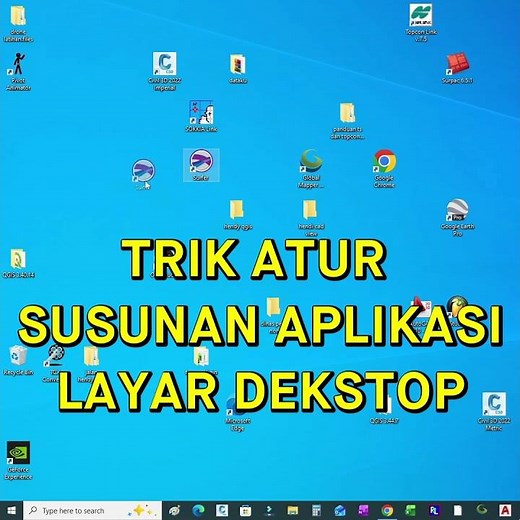Select the Civil 3D 2022 Metric shortcut

[x=494, y=412]
